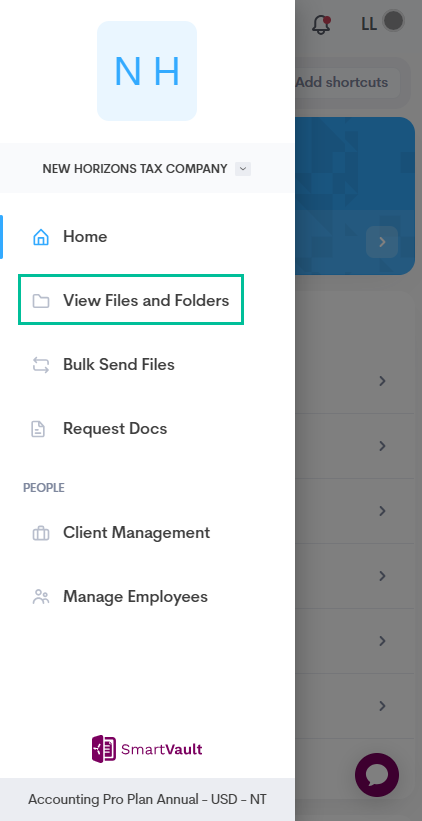The height and width of the screenshot is (821, 422).
Task: Expand the New Horizons Tax Company dropdown
Action: coord(243,169)
